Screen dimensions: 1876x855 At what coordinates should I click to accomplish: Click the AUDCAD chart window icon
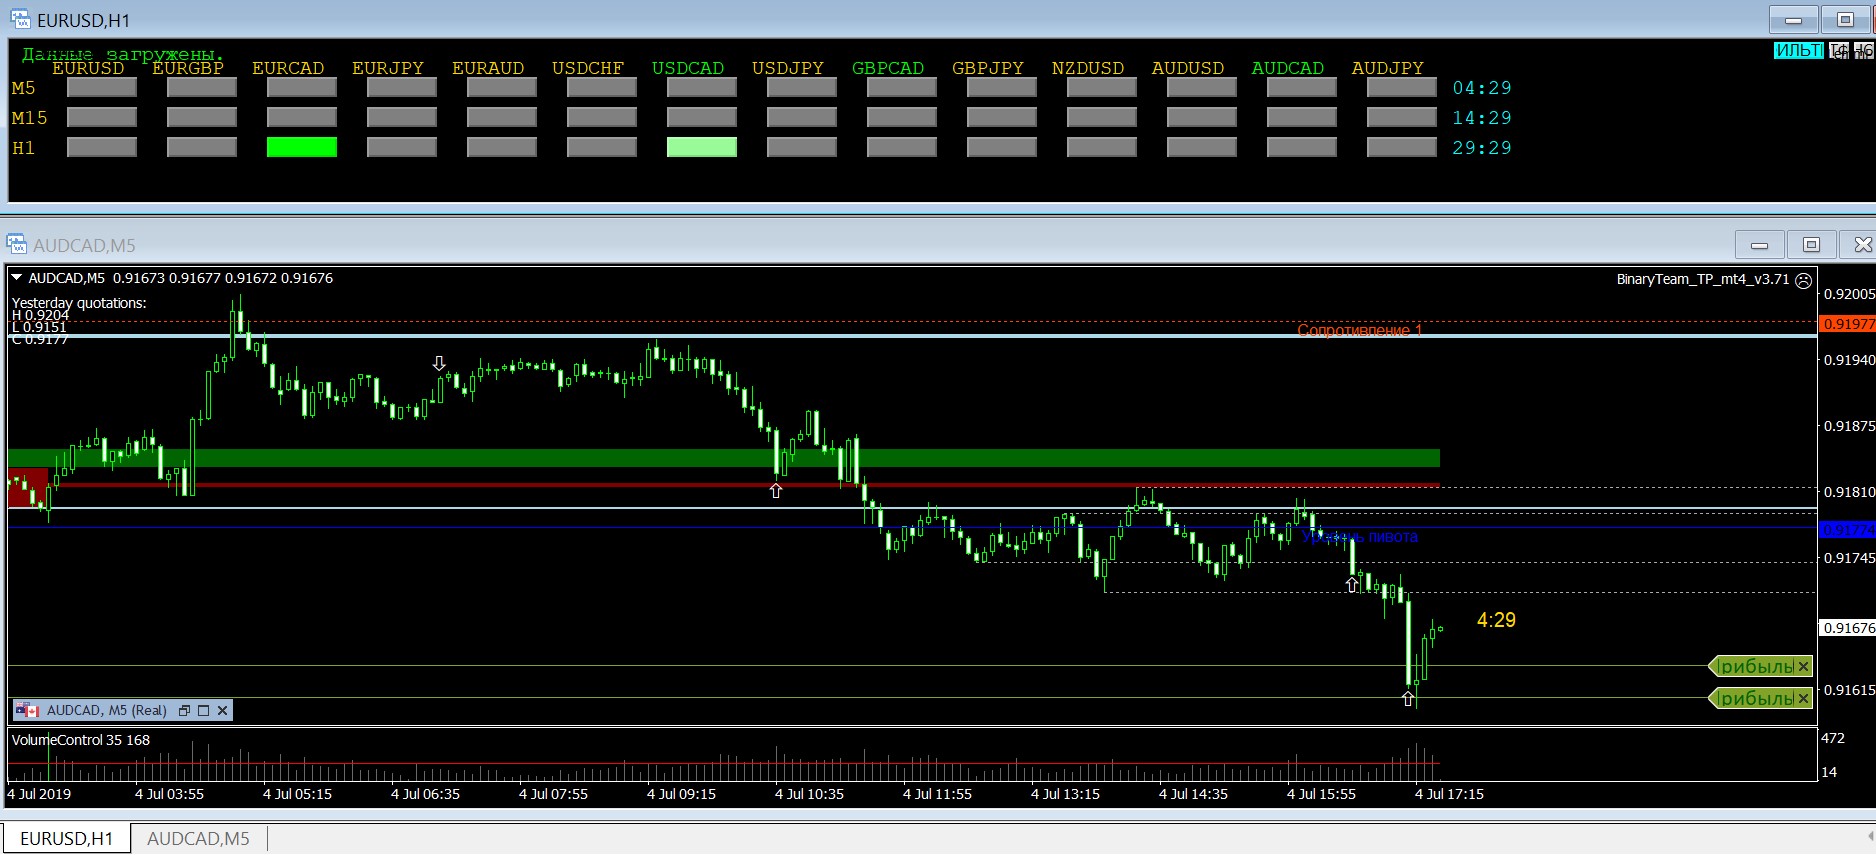[x=16, y=244]
